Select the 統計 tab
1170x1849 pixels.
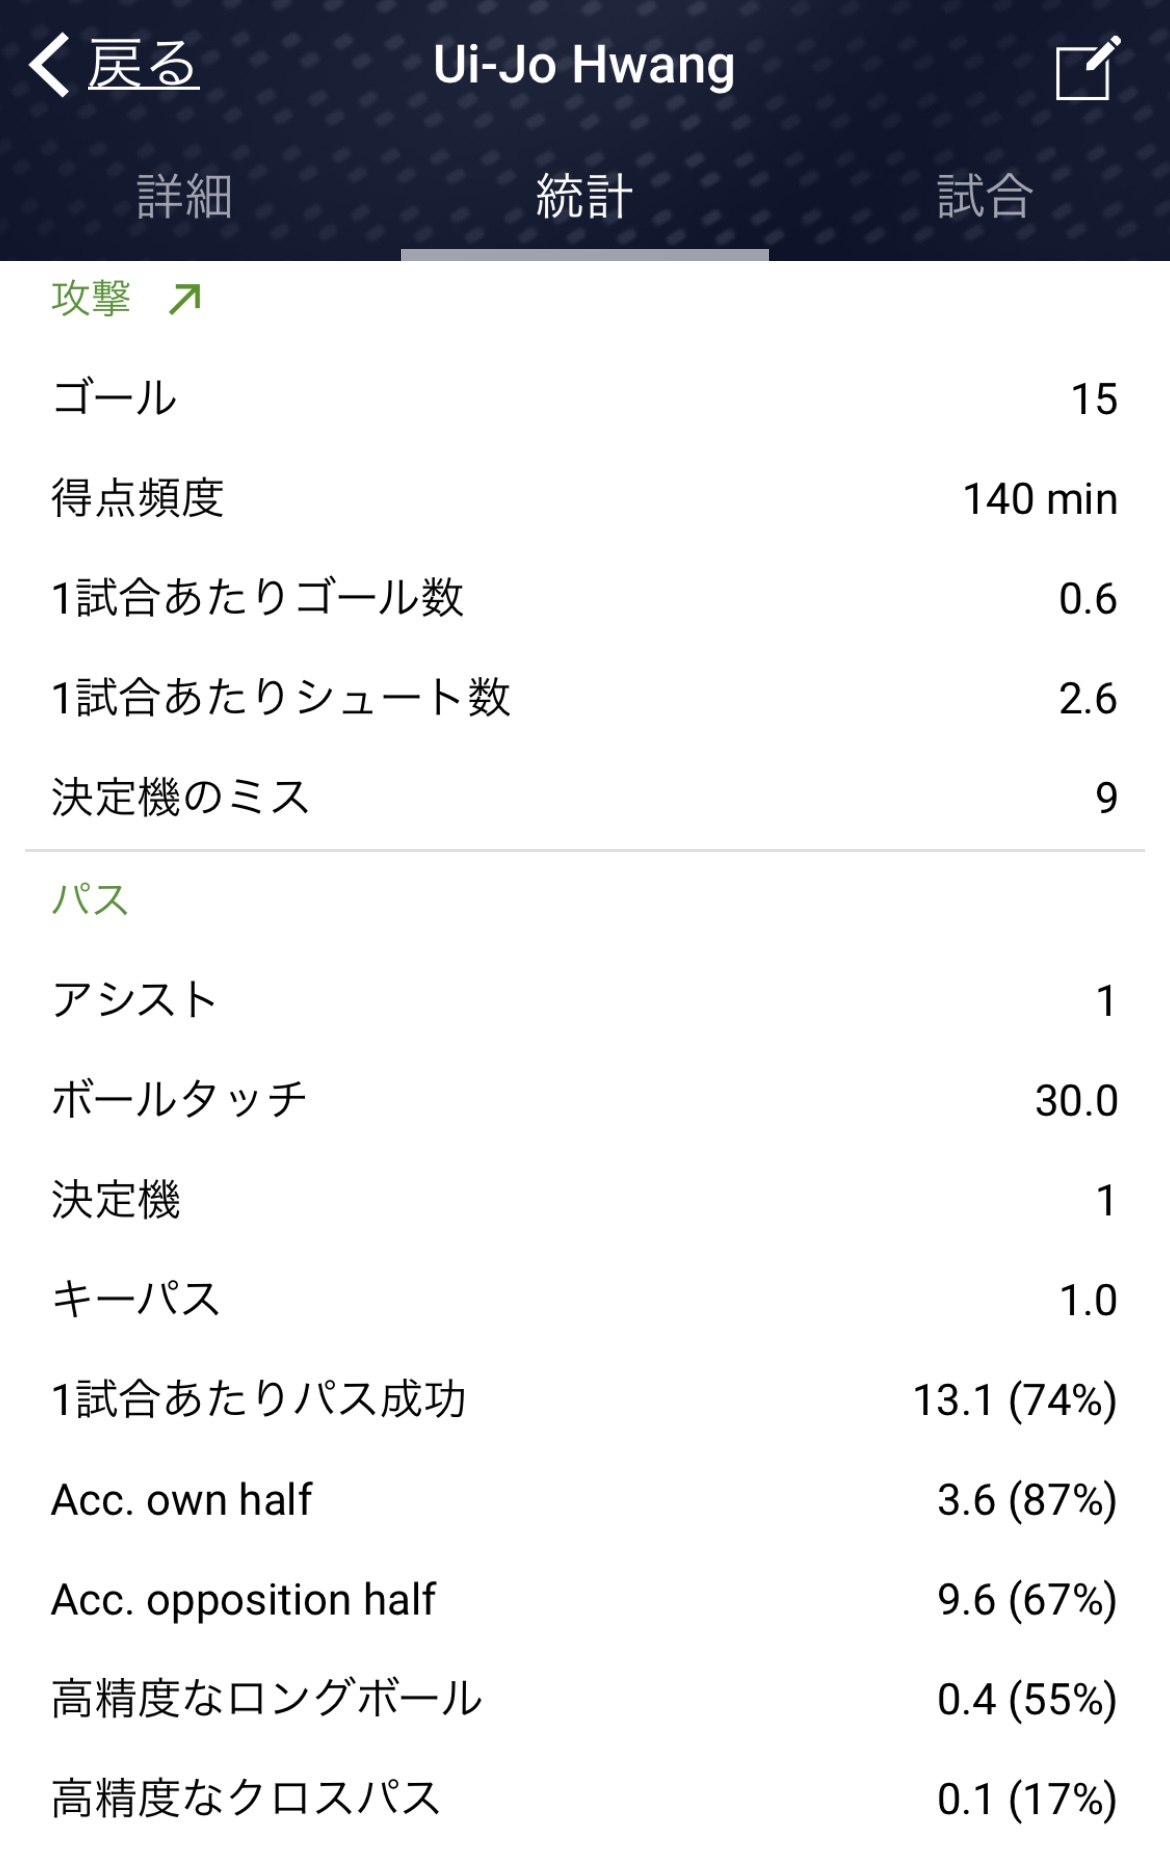point(584,196)
